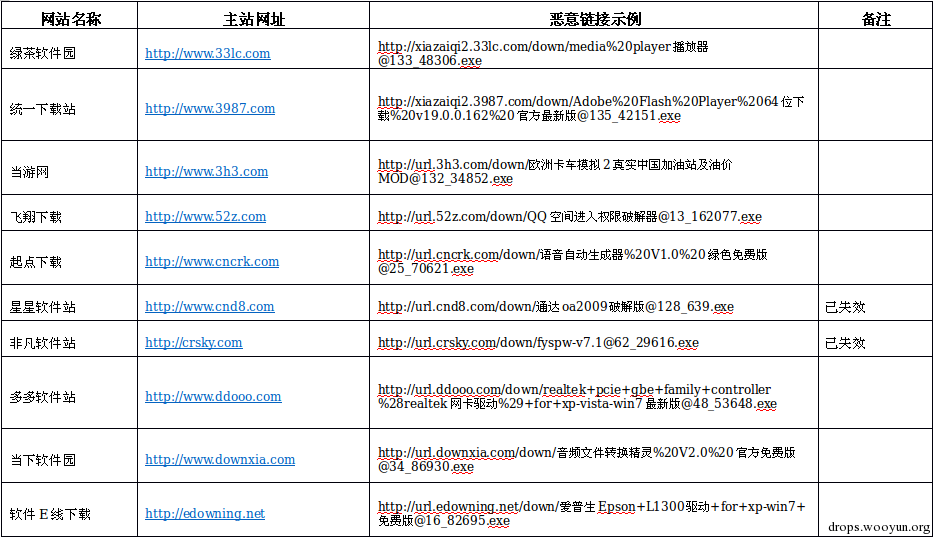Click the url.edowning.net Epson URL text
The width and height of the screenshot is (934, 539).
[x=591, y=513]
